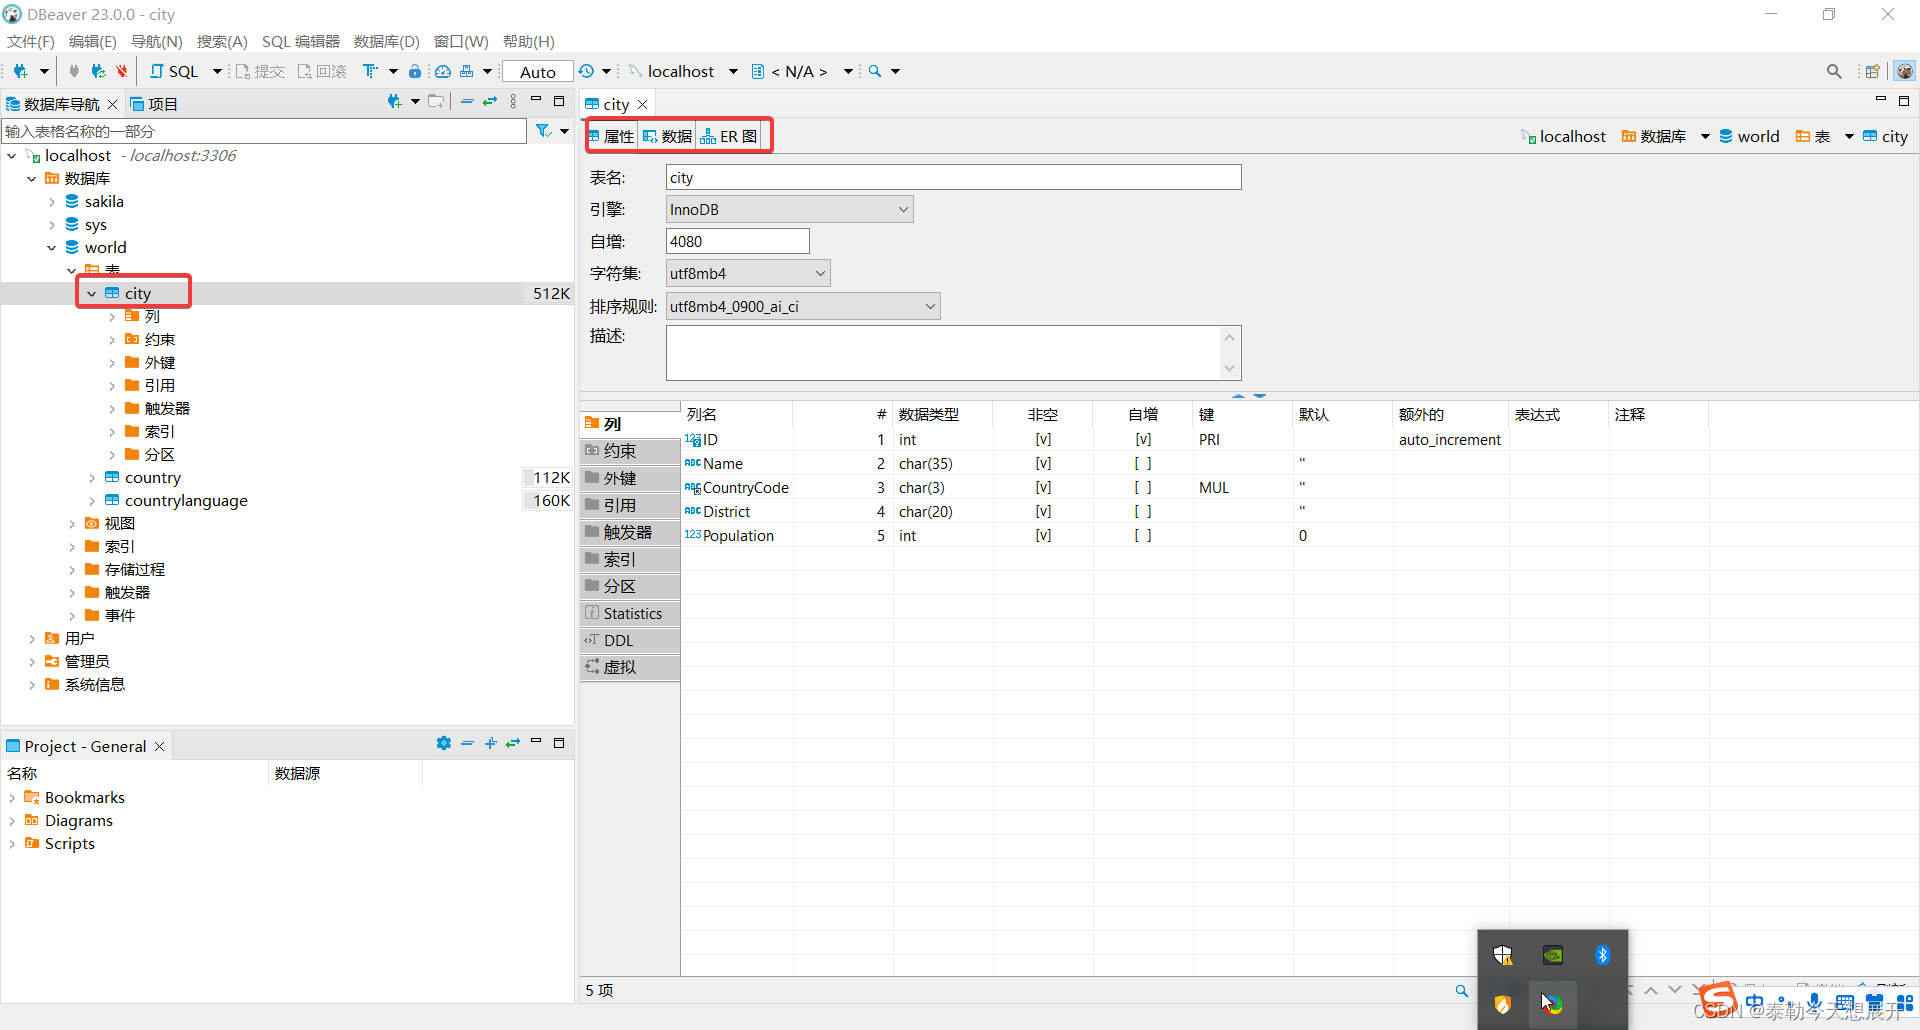Image resolution: width=1920 pixels, height=1030 pixels.
Task: Click the transaction log clock icon
Action: click(587, 71)
